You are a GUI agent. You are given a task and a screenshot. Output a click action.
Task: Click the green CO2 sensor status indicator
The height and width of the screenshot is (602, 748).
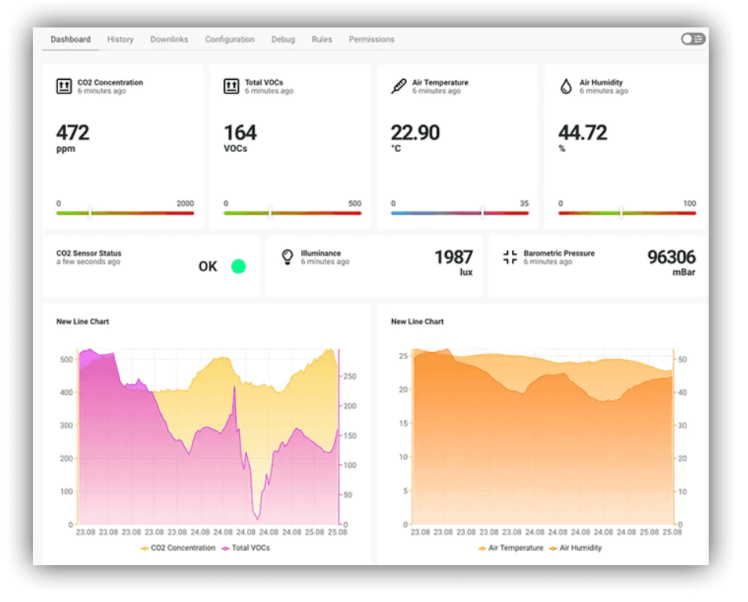(239, 266)
